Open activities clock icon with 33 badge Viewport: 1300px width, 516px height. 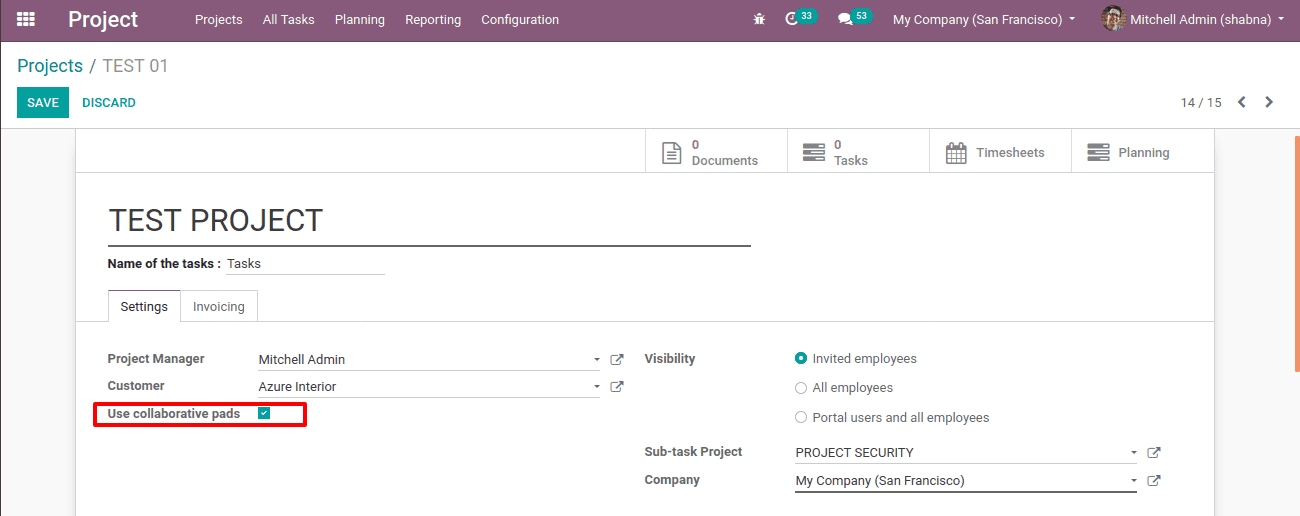pos(799,18)
